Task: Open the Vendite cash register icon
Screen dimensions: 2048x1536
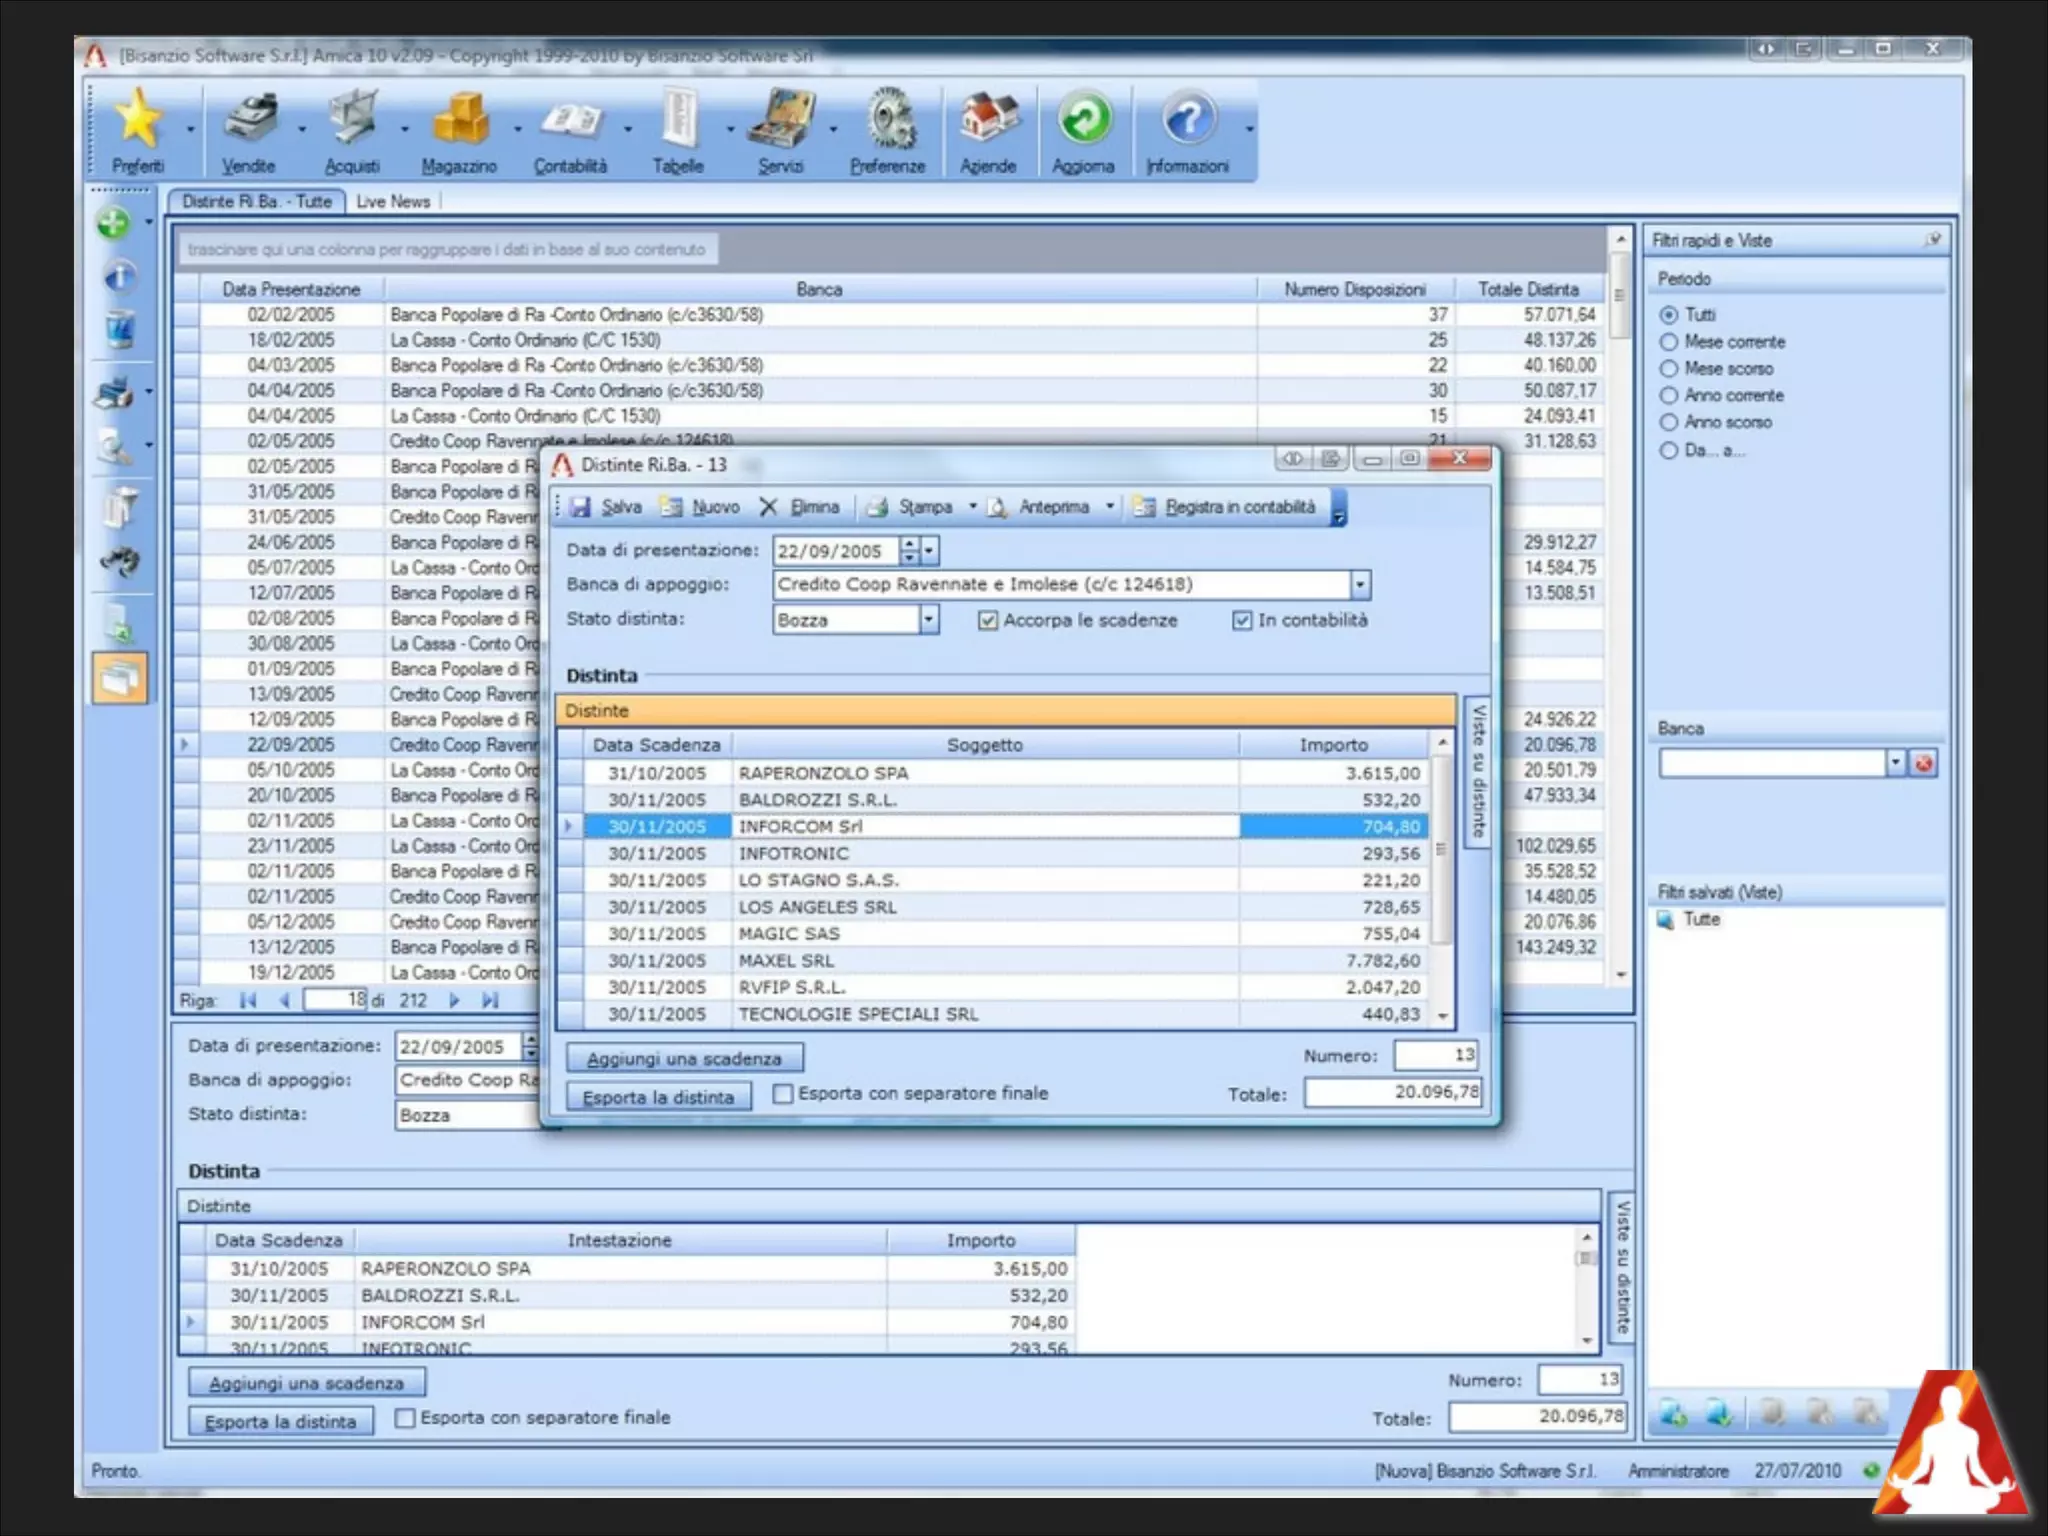Action: click(x=250, y=120)
